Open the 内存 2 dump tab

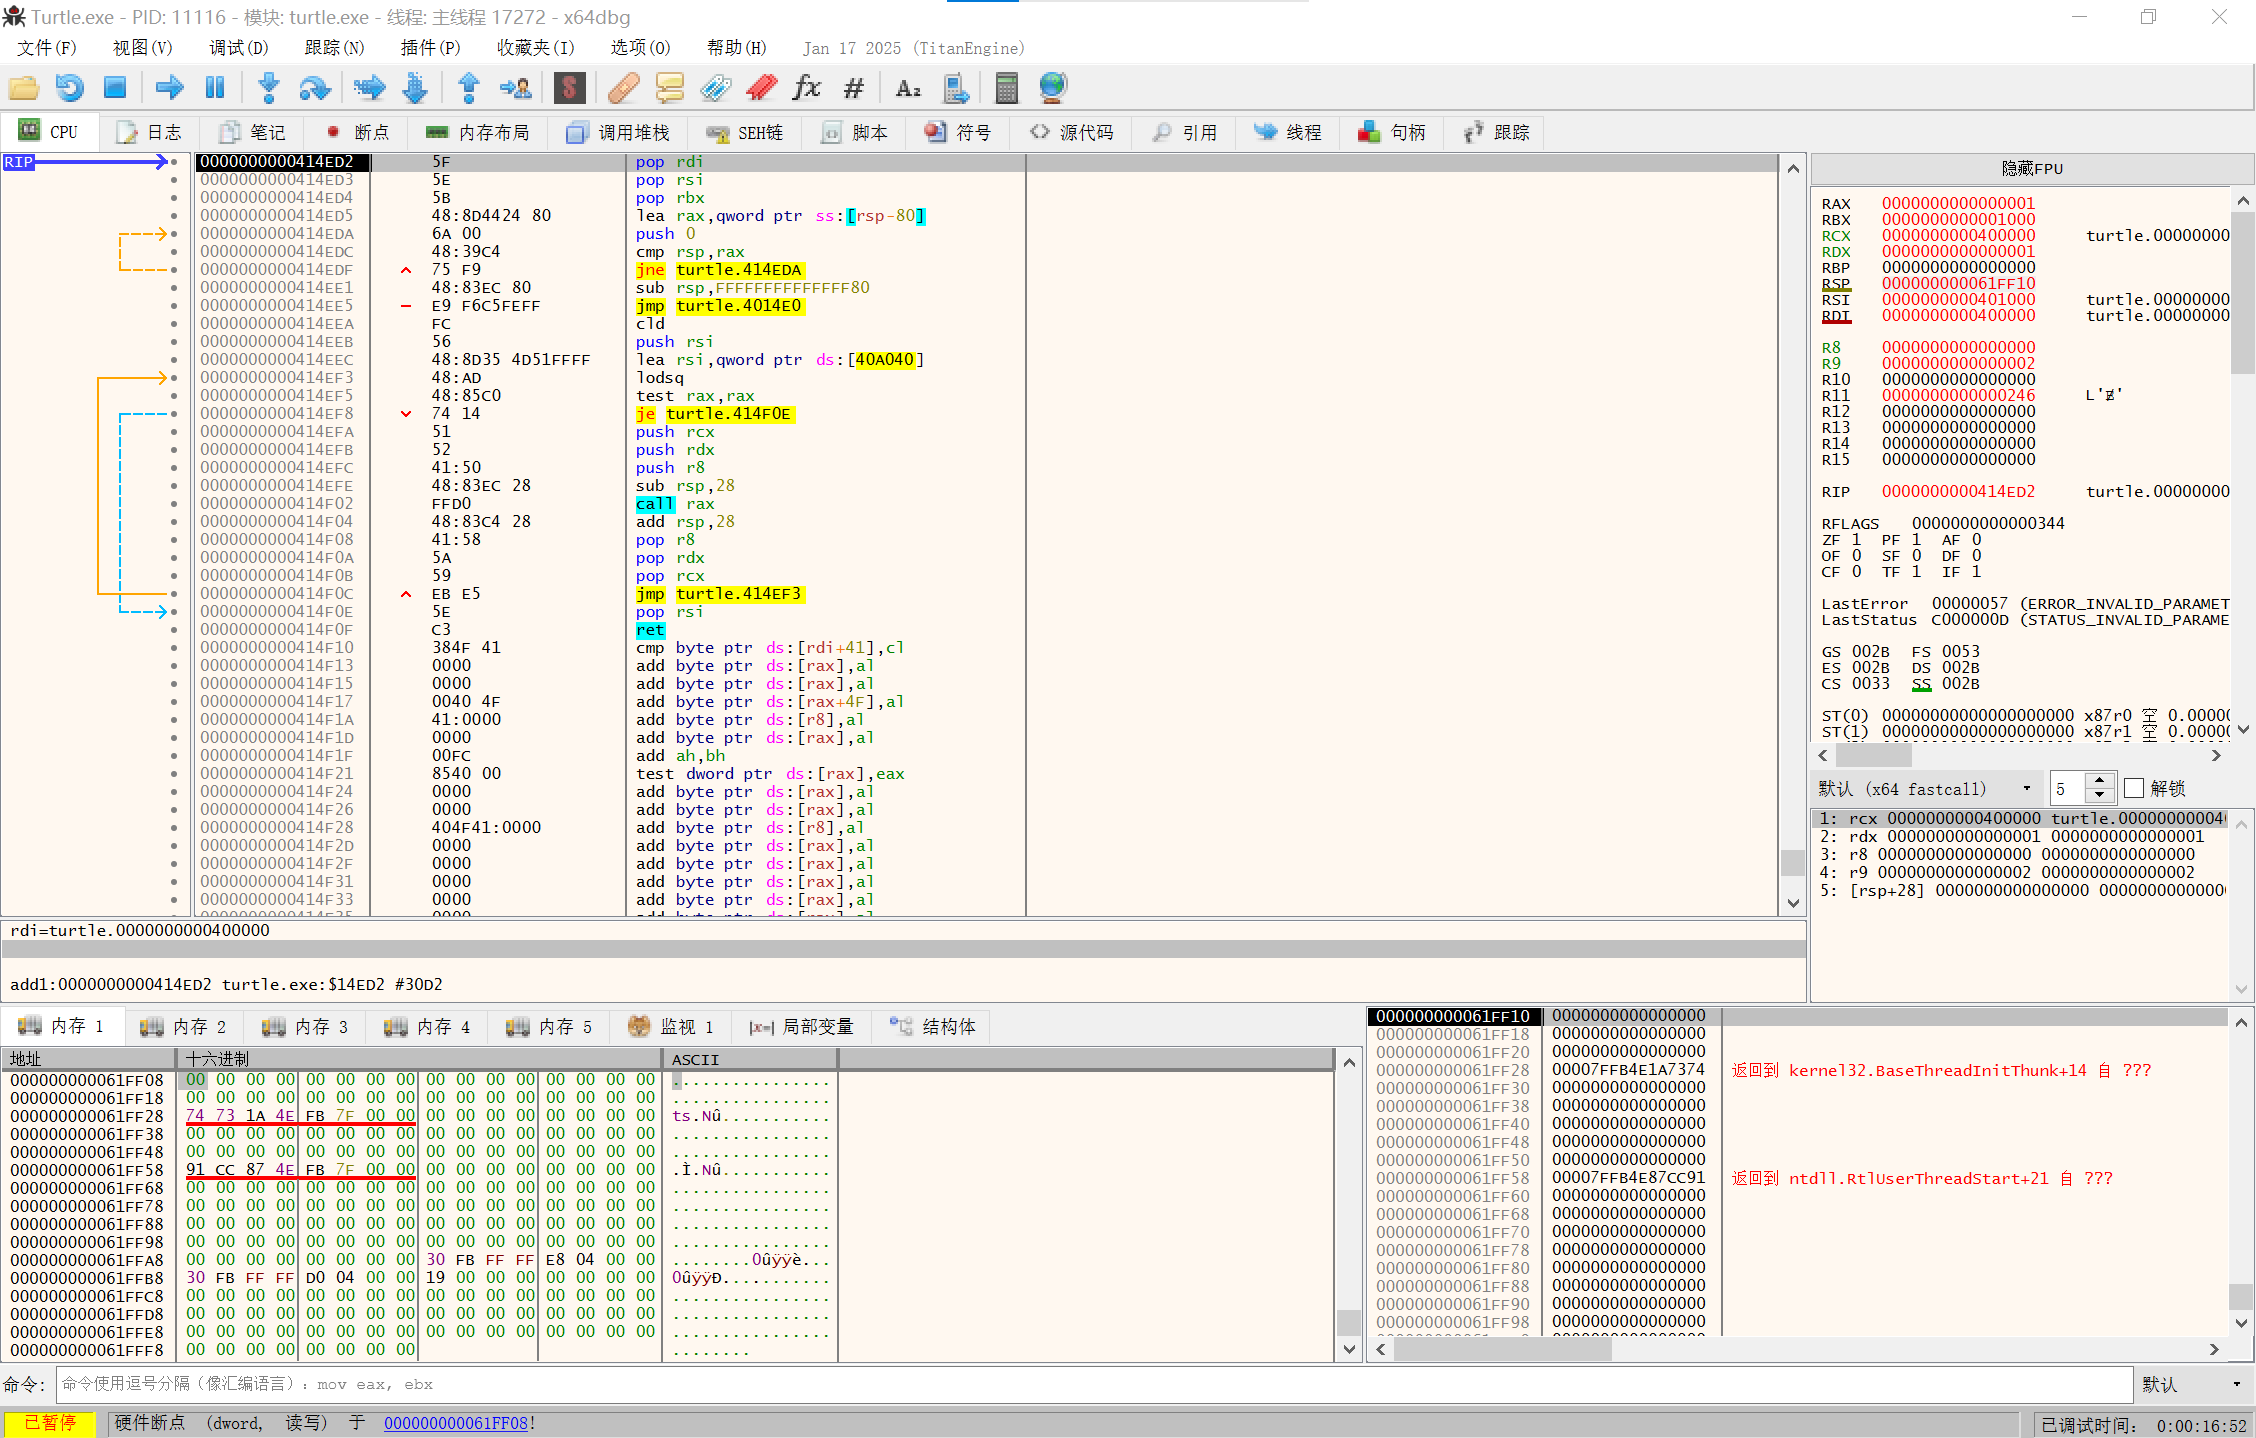(183, 1027)
